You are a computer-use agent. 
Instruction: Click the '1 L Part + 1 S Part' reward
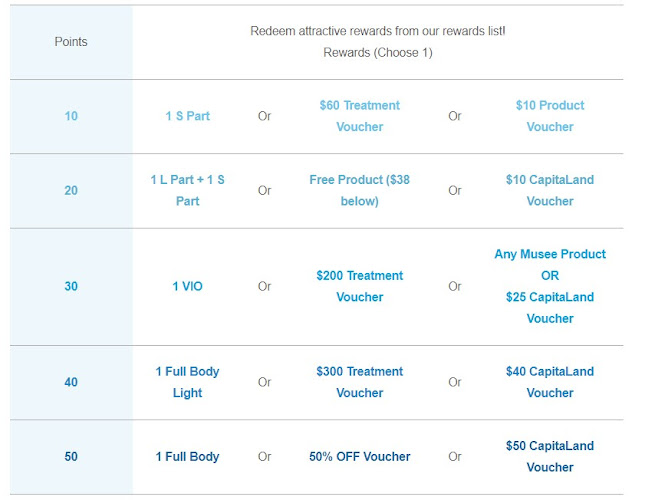coord(188,190)
